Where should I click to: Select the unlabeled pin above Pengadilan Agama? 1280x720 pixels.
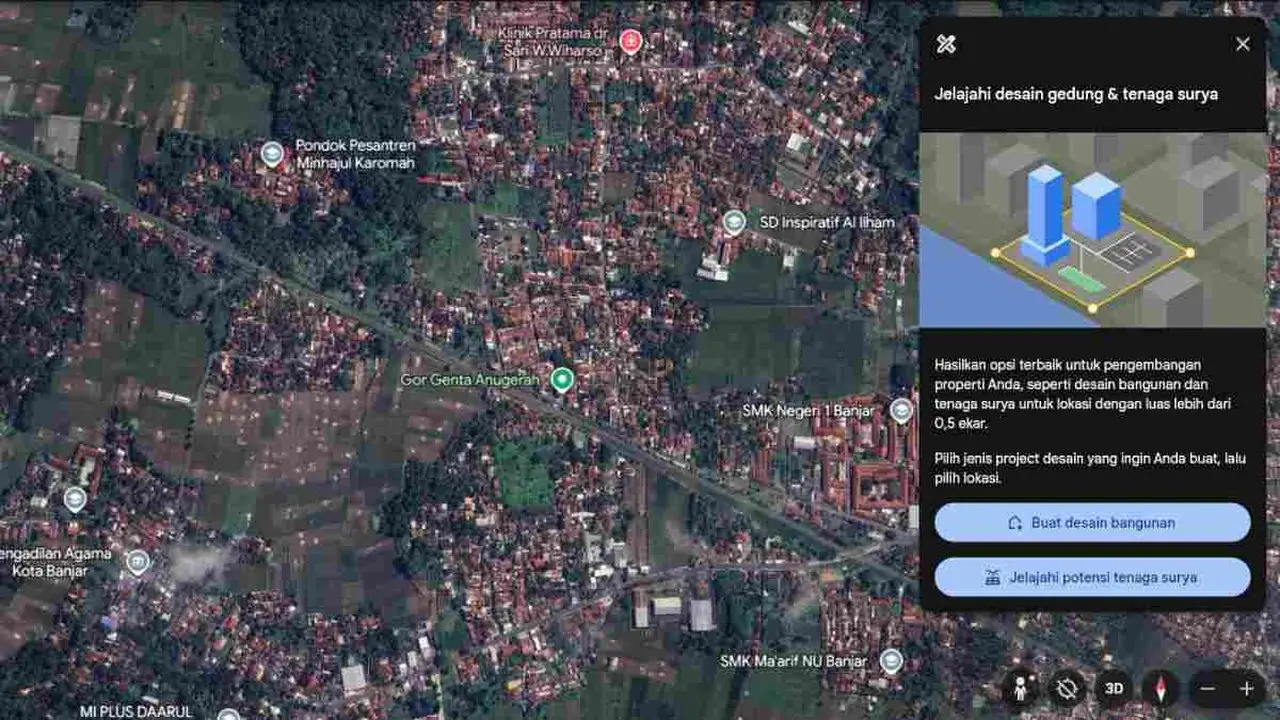75,498
